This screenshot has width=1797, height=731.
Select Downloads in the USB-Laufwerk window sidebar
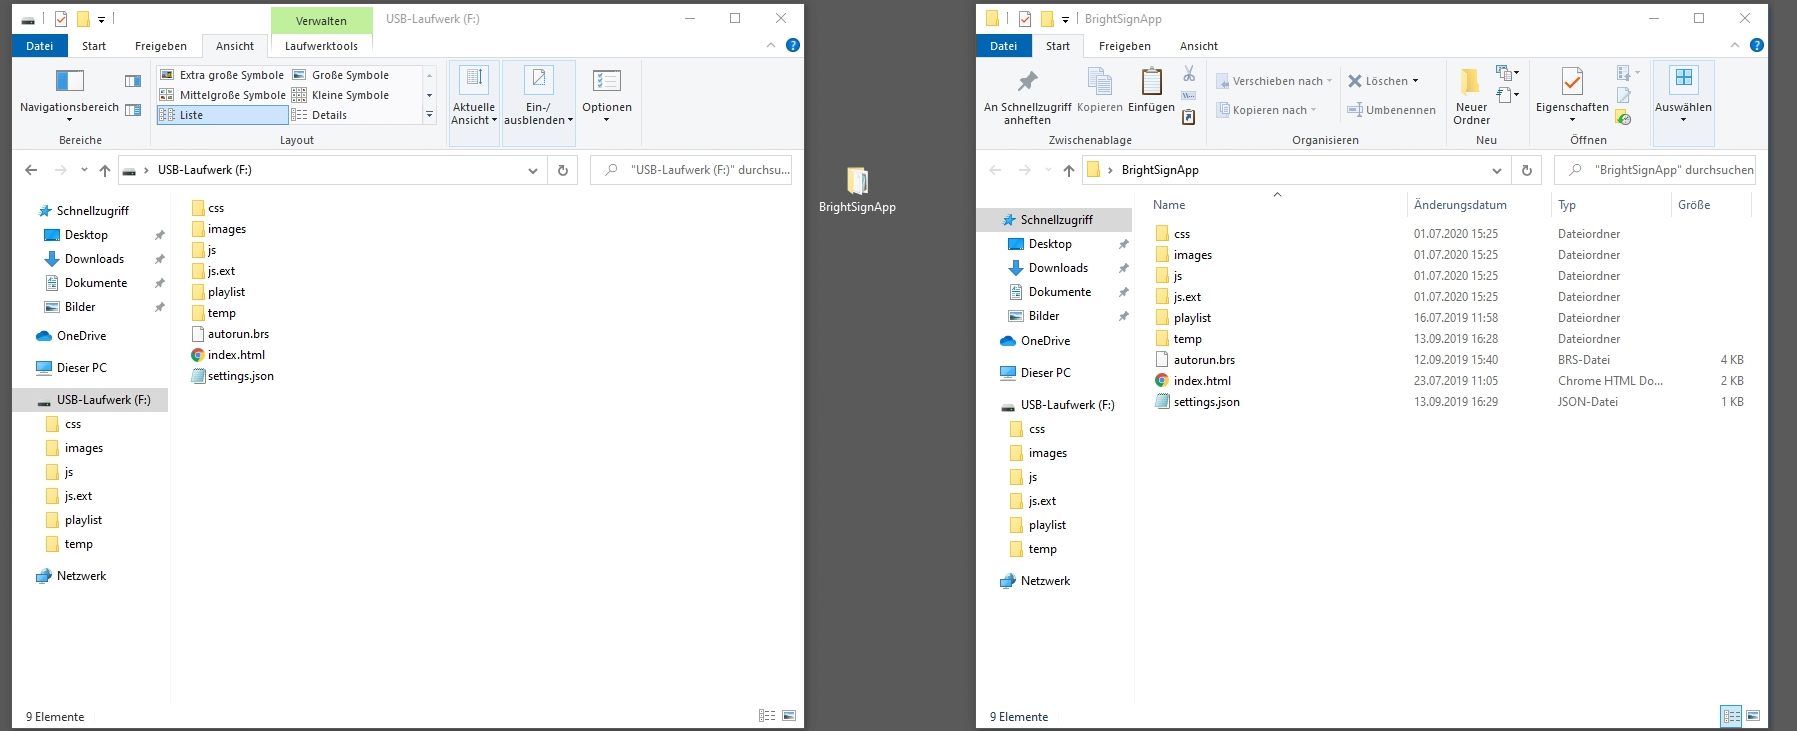pyautogui.click(x=94, y=259)
